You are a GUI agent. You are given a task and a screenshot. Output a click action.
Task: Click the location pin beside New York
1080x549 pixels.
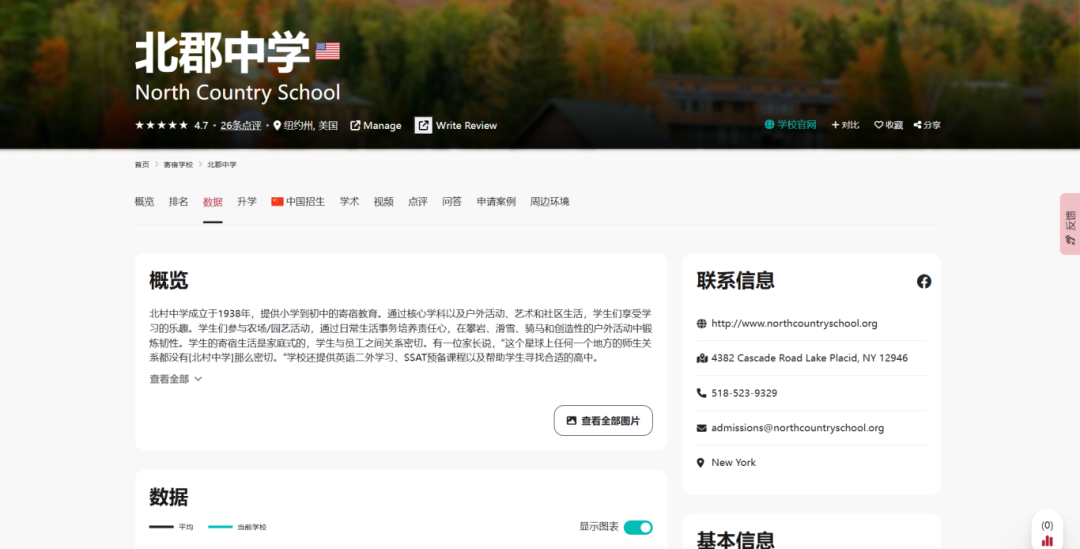[700, 462]
